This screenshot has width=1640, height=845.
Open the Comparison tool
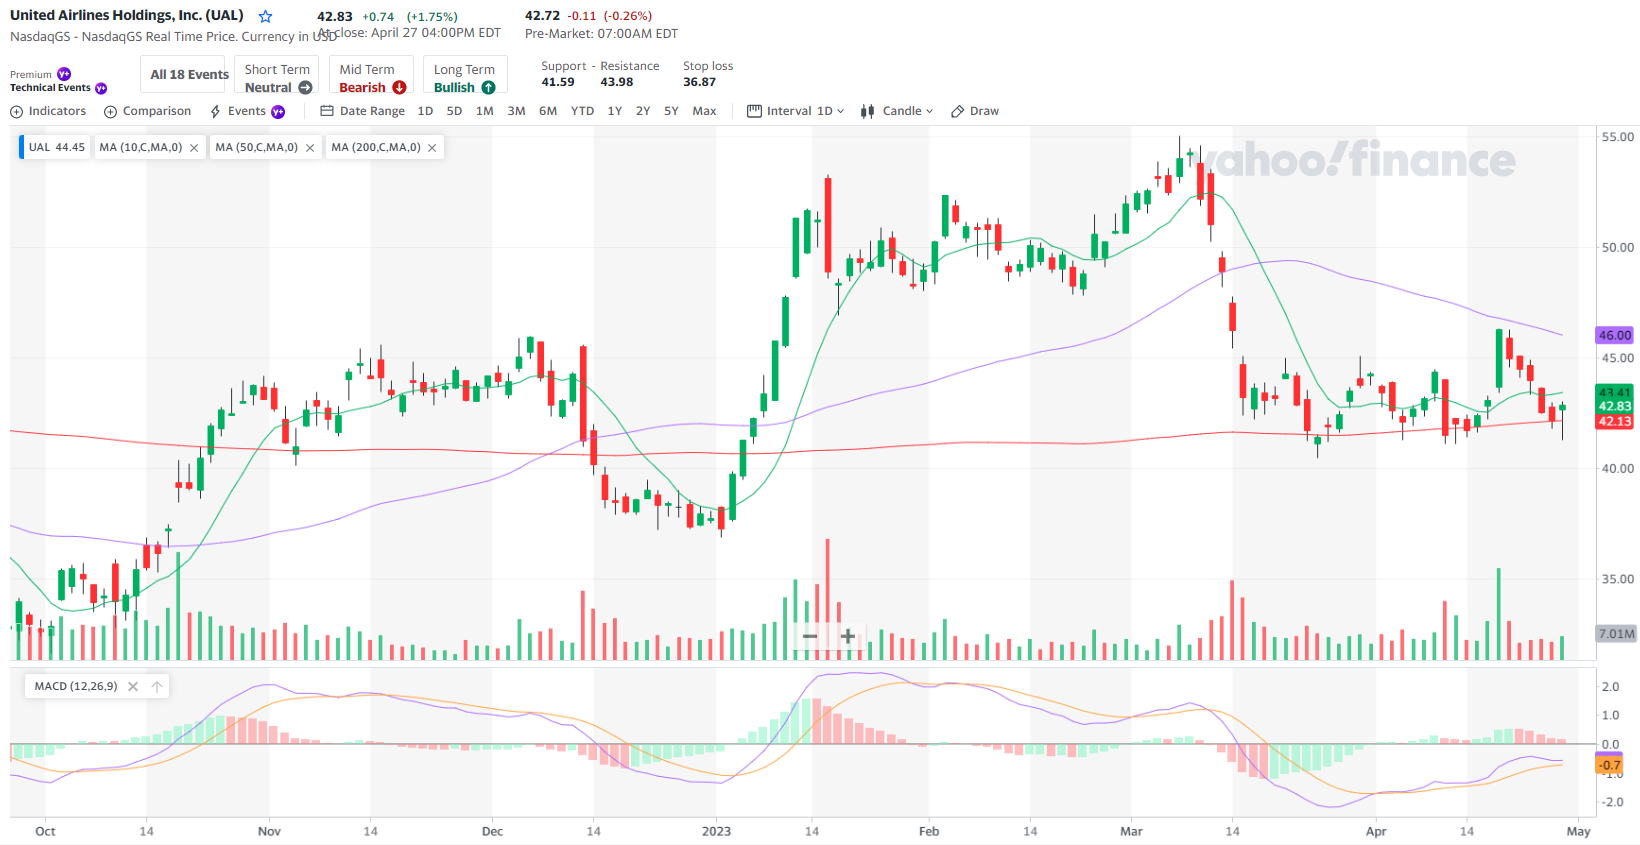click(148, 111)
